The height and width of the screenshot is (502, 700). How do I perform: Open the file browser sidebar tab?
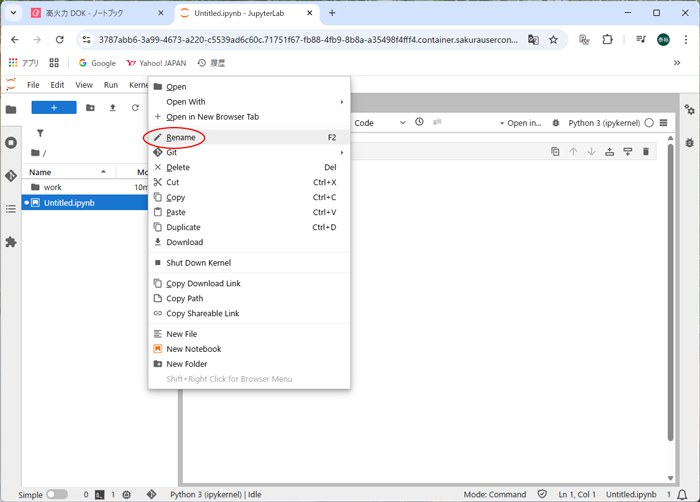pos(11,109)
